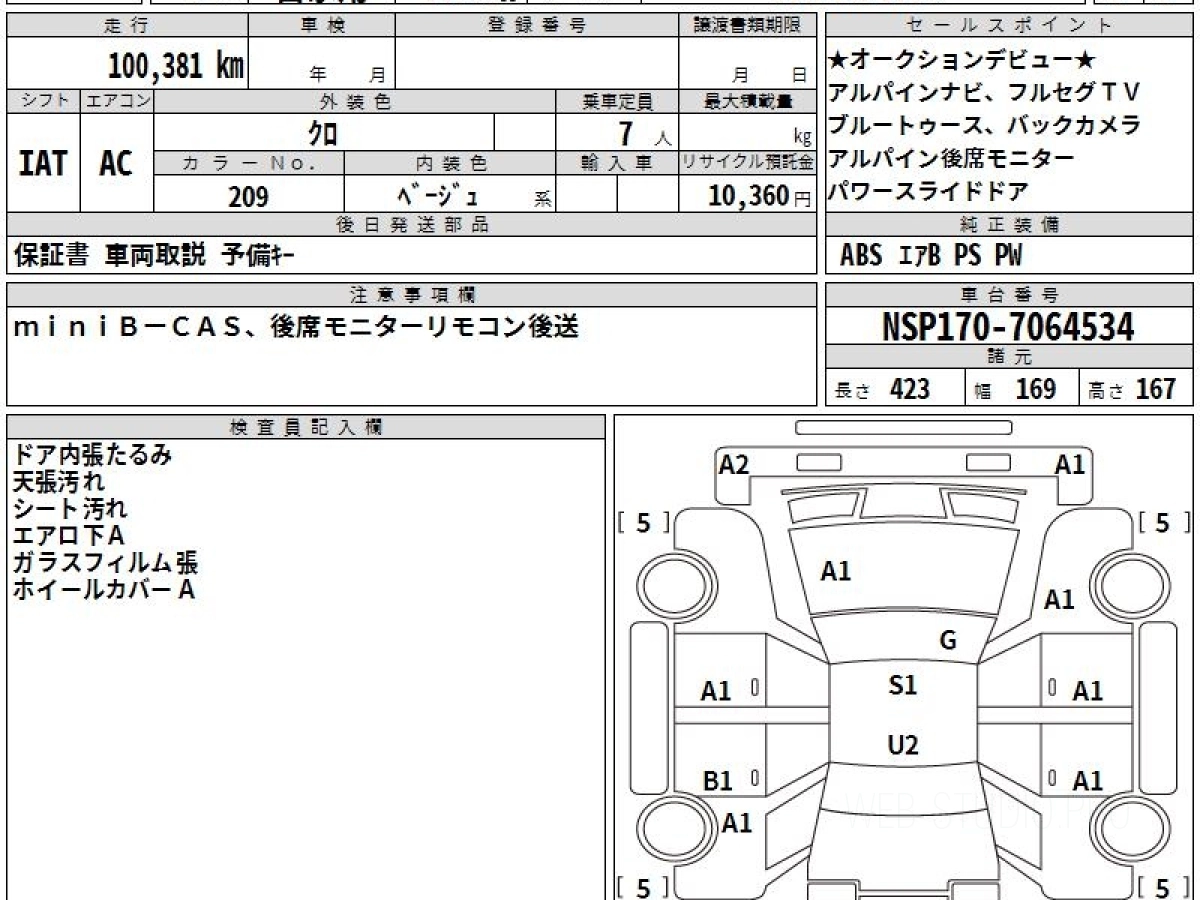Select the U2 mark on the roof
The height and width of the screenshot is (900, 1200).
point(903,745)
